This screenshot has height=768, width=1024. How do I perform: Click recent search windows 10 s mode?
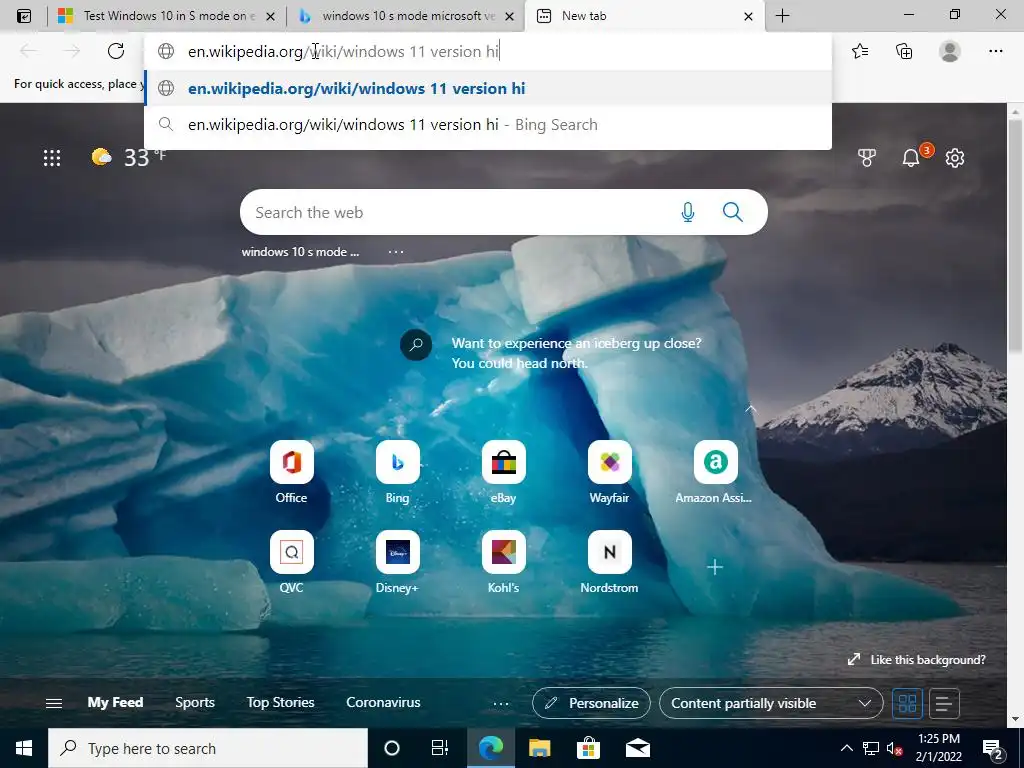pos(300,252)
